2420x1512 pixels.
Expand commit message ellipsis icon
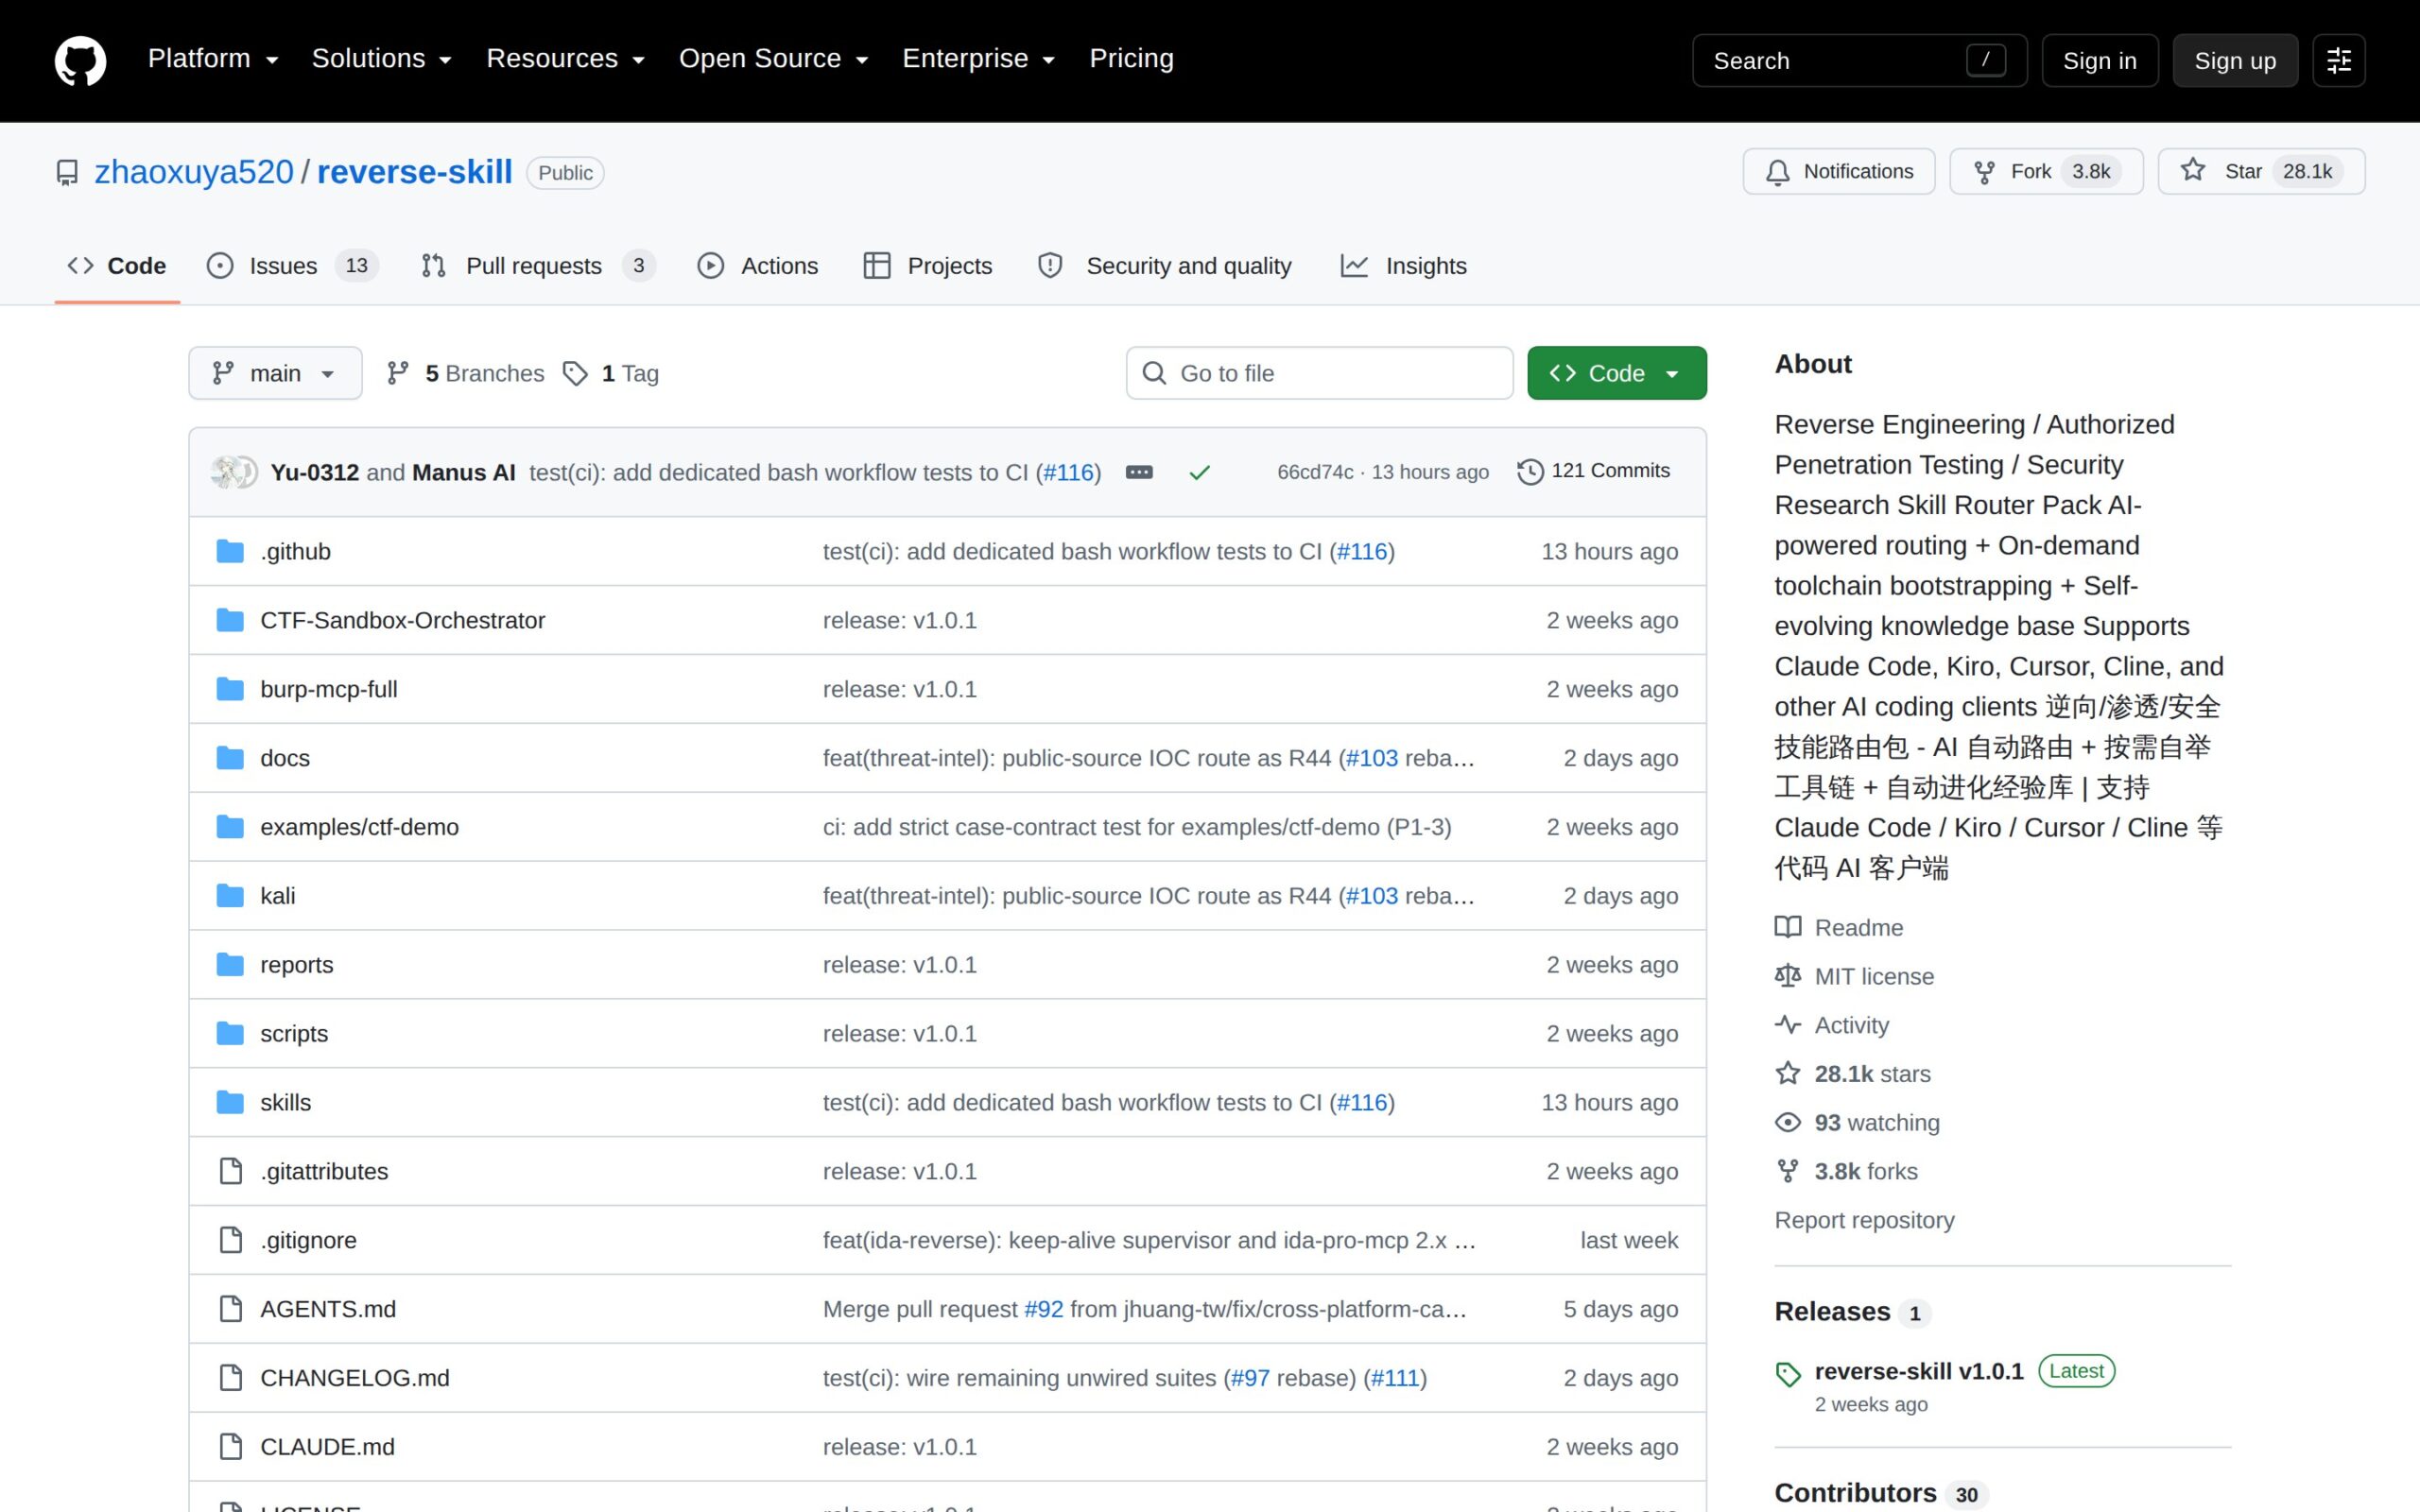click(1139, 472)
